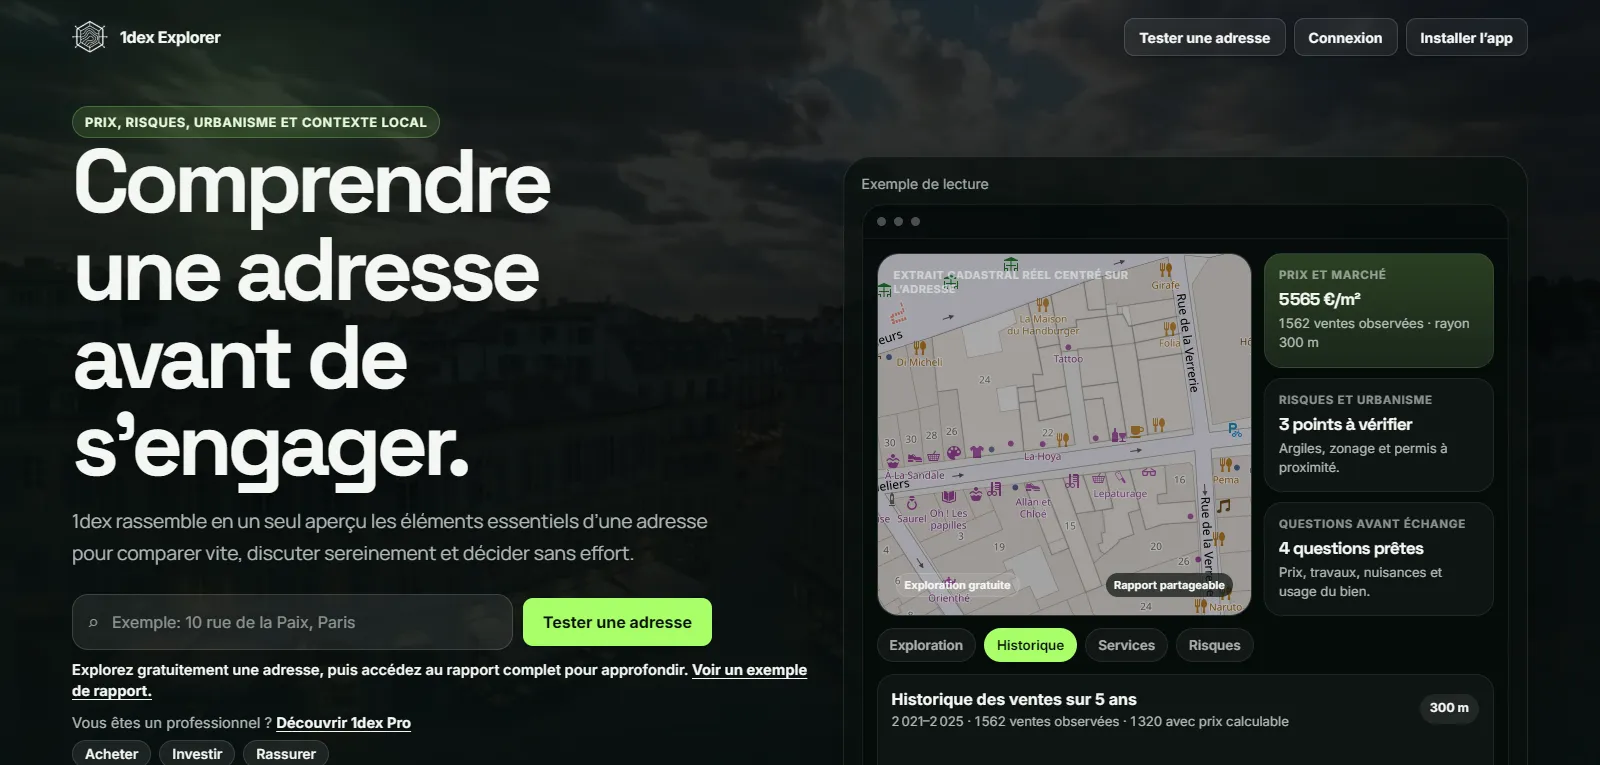This screenshot has height=765, width=1600.
Task: Click the music note icon on the map
Action: pyautogui.click(x=1223, y=506)
